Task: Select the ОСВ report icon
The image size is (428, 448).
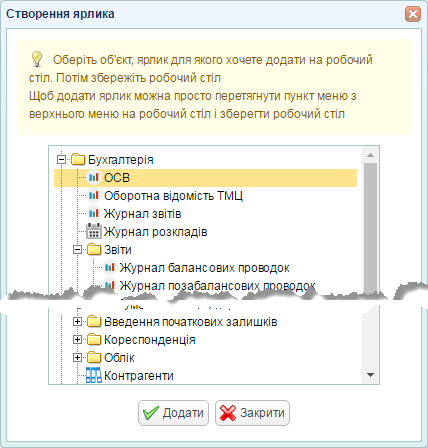Action: (94, 177)
